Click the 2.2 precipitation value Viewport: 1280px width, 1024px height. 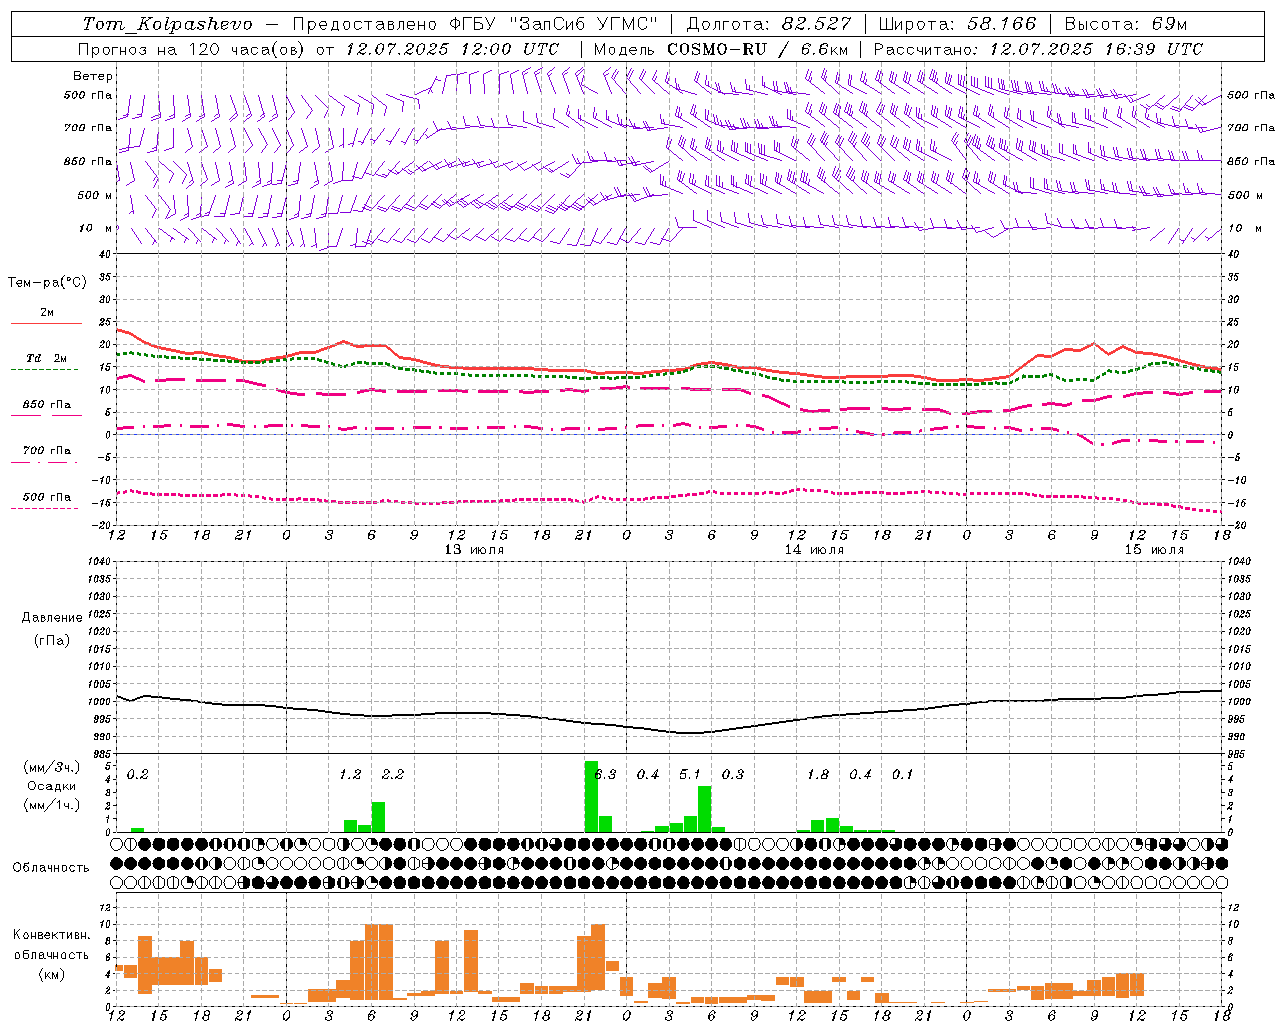[393, 775]
